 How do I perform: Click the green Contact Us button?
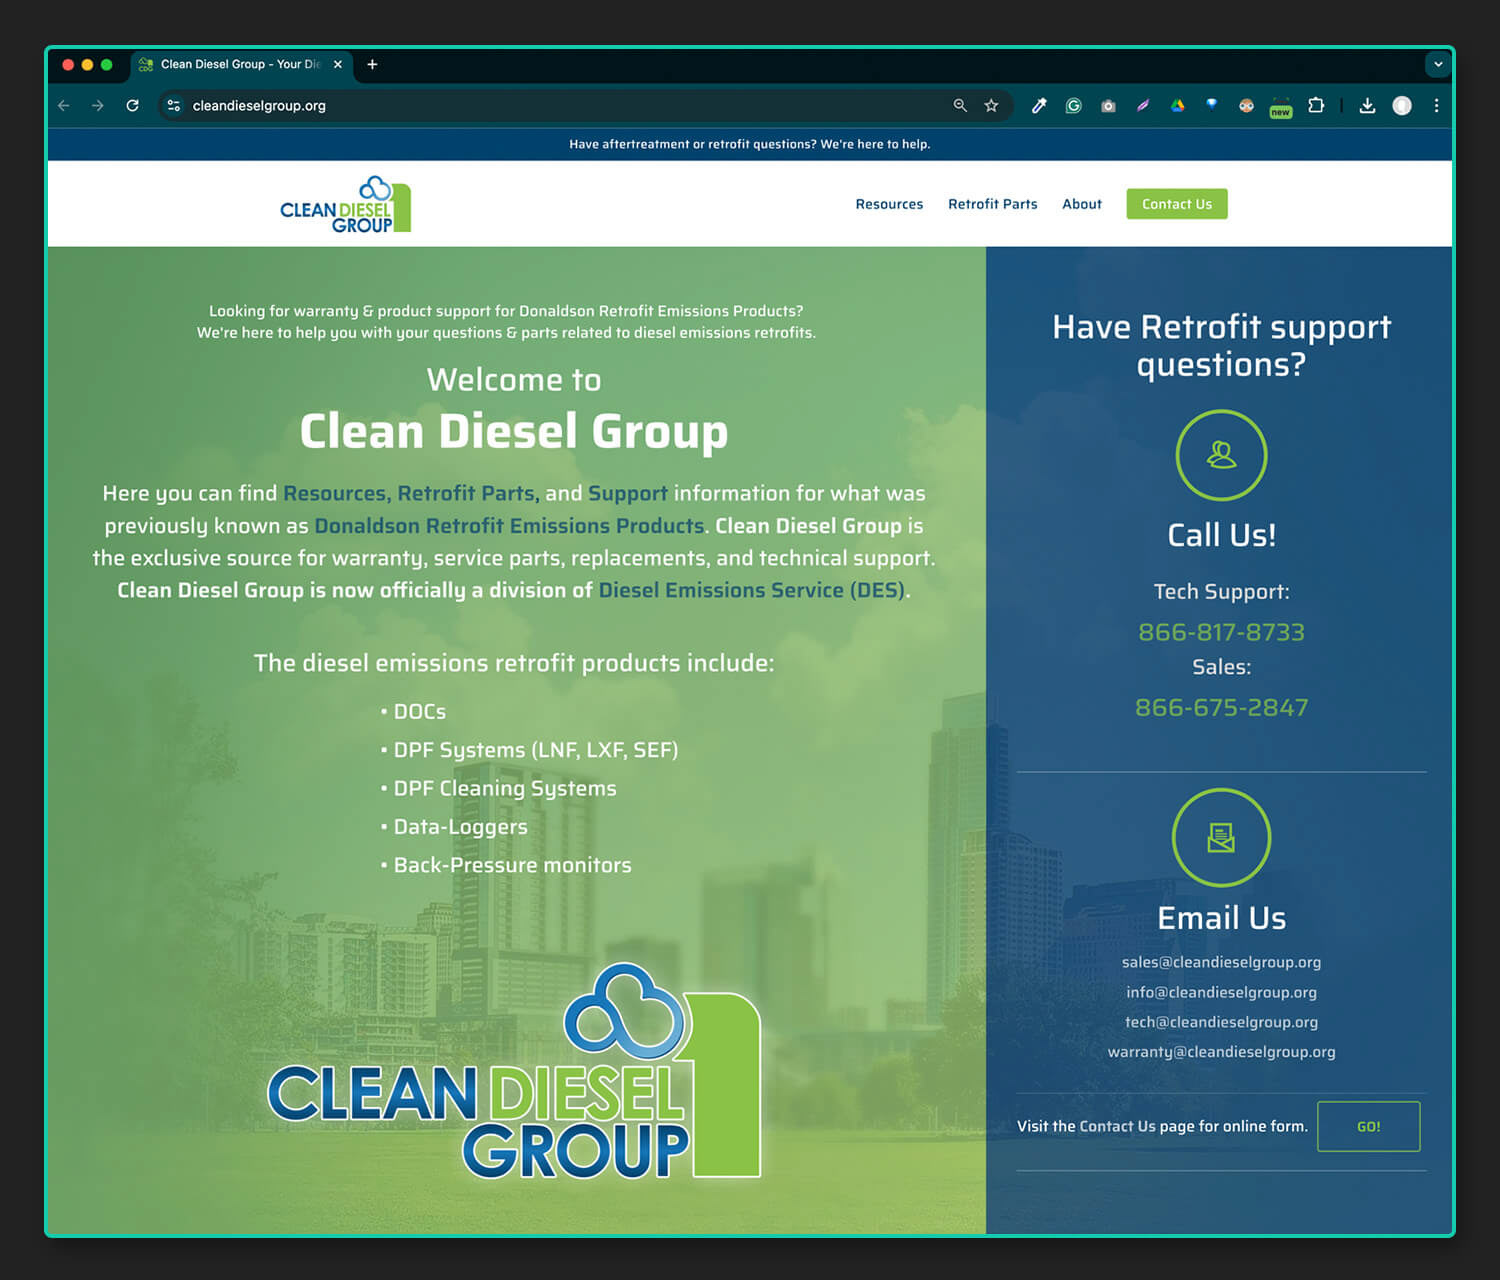[1177, 204]
